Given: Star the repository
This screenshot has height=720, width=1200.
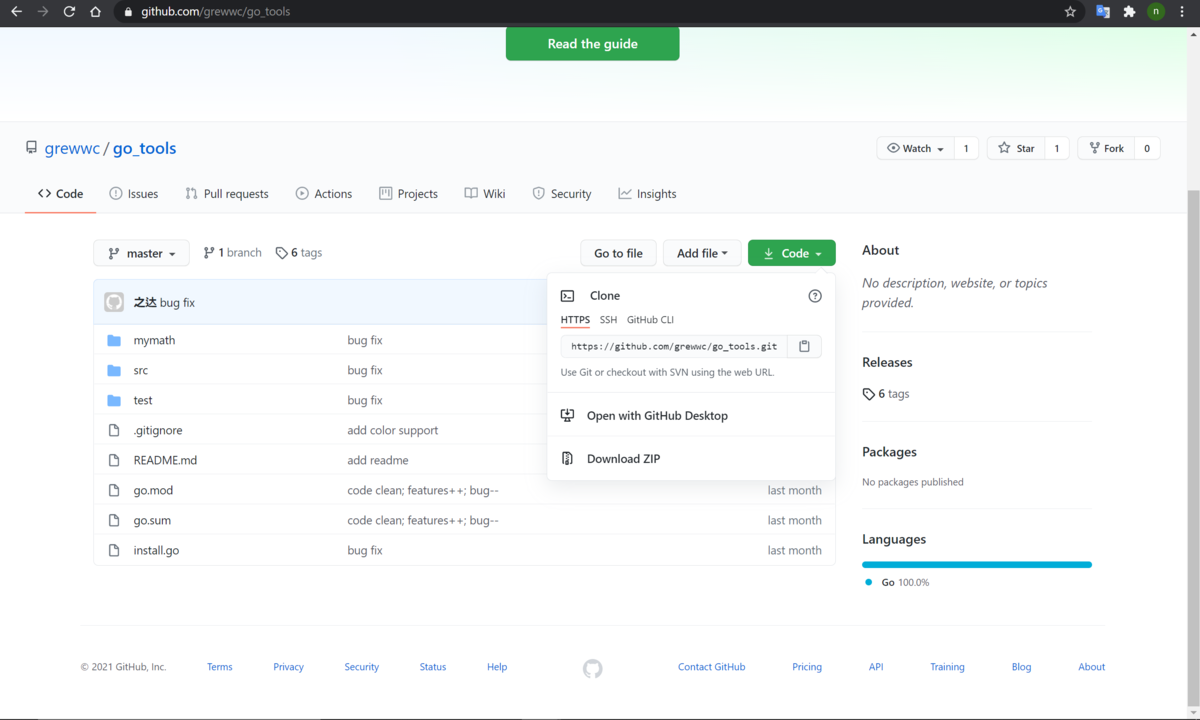Looking at the screenshot, I should click(1015, 148).
